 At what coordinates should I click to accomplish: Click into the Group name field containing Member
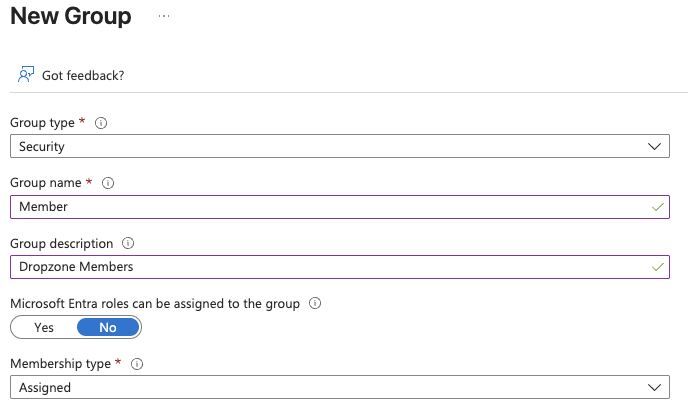pyautogui.click(x=340, y=207)
